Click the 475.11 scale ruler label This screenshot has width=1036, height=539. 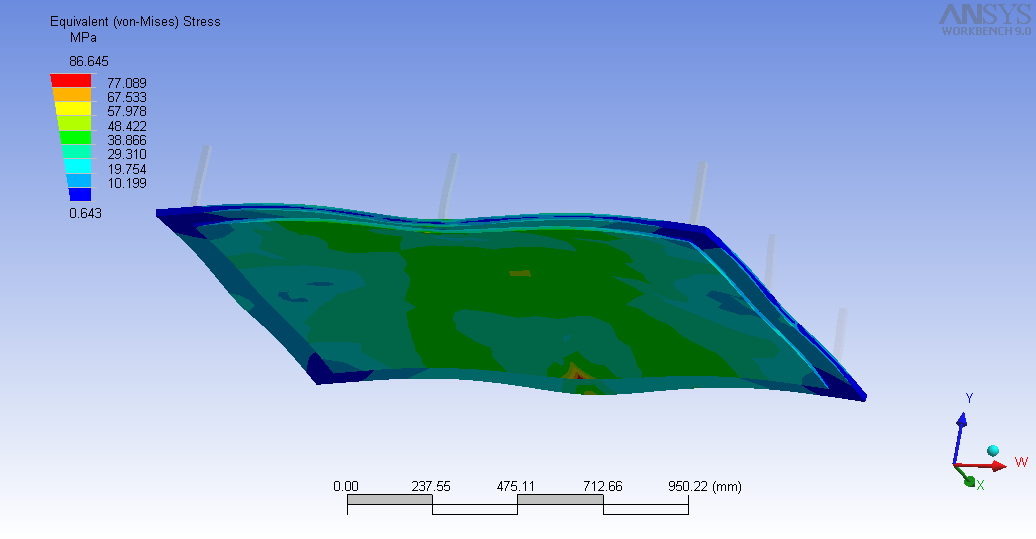(516, 487)
